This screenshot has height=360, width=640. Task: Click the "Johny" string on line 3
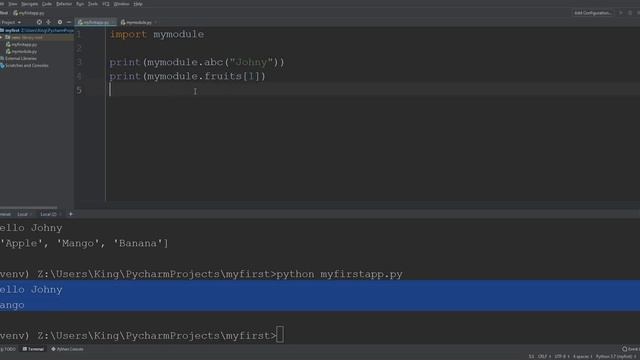point(251,62)
